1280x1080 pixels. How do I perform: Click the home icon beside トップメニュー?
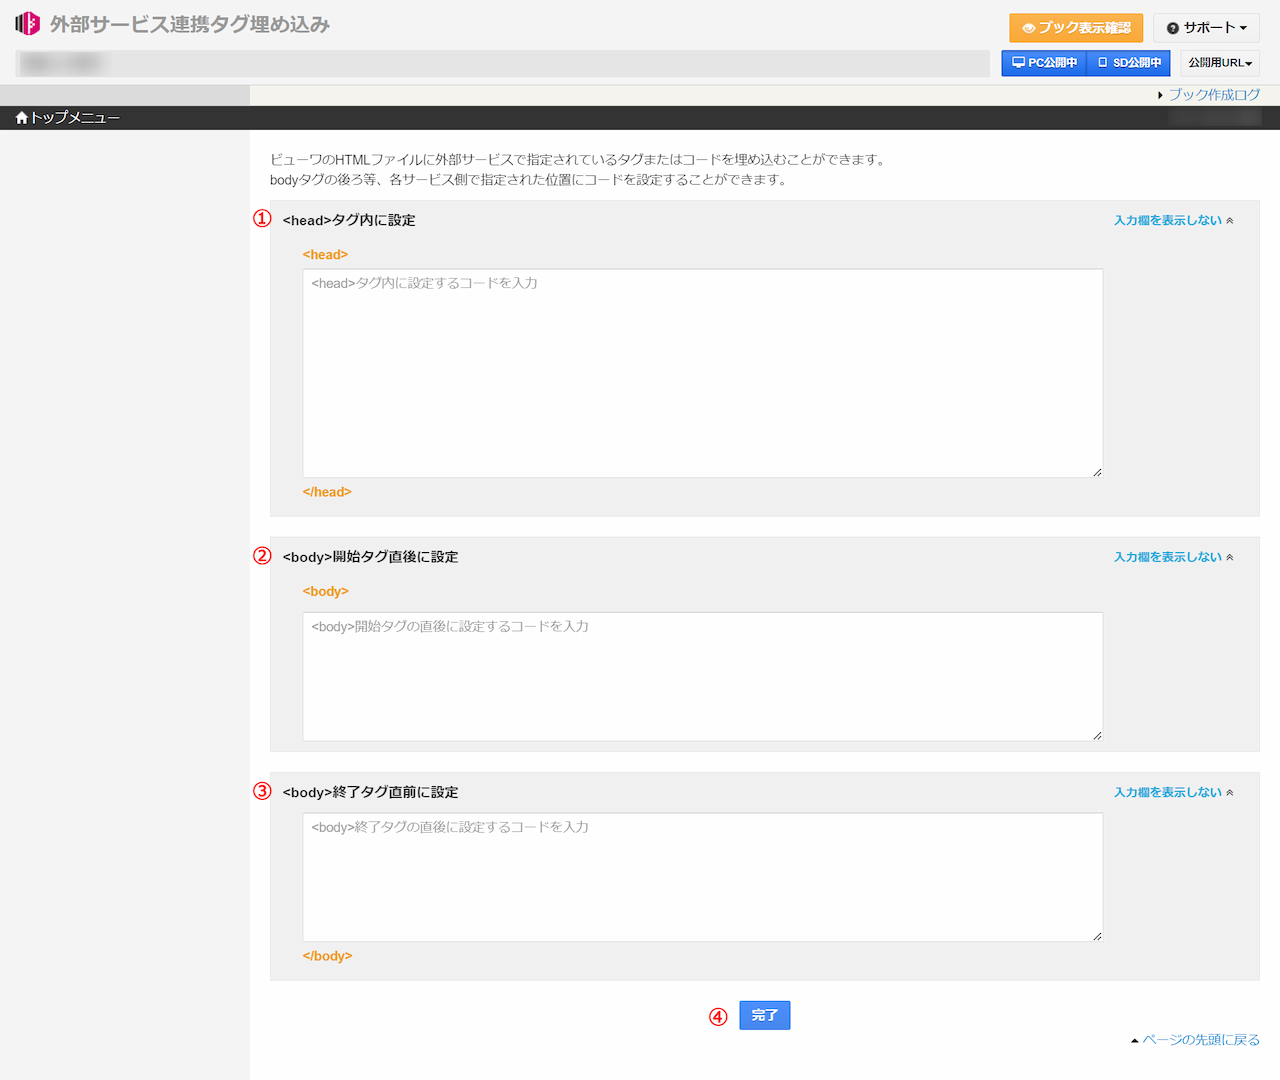[x=20, y=117]
